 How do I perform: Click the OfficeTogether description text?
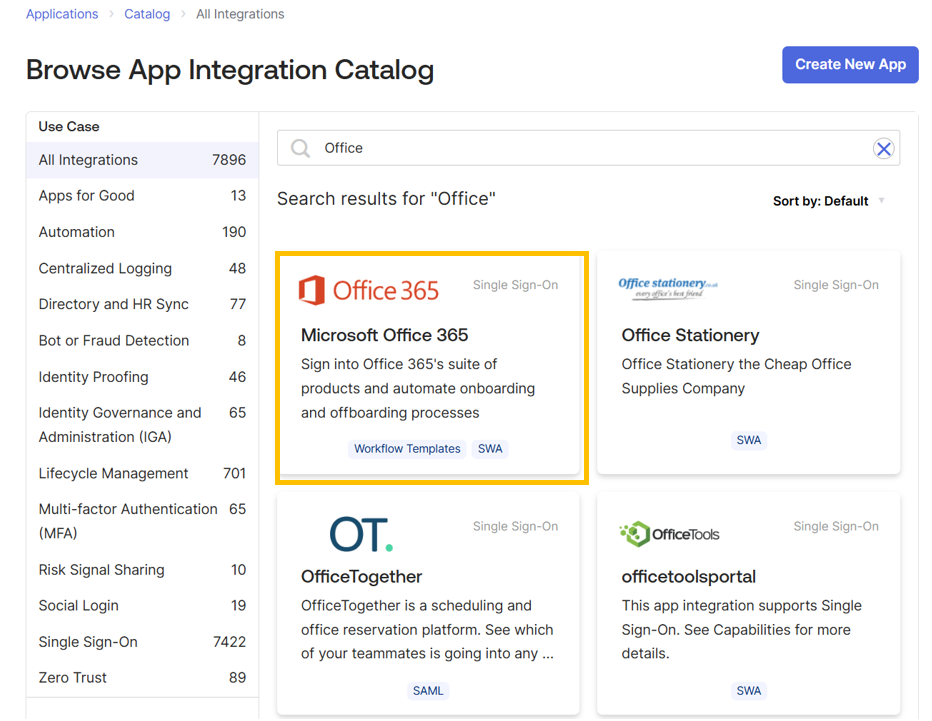point(427,629)
